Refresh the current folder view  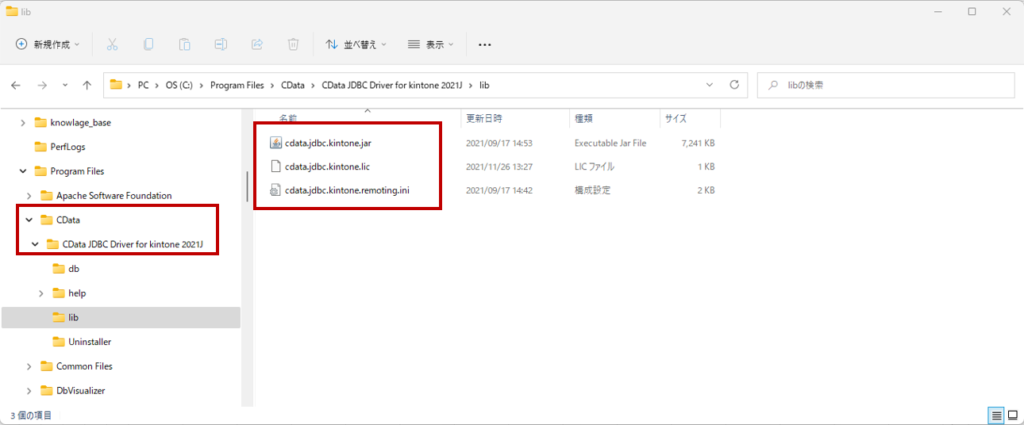click(734, 85)
